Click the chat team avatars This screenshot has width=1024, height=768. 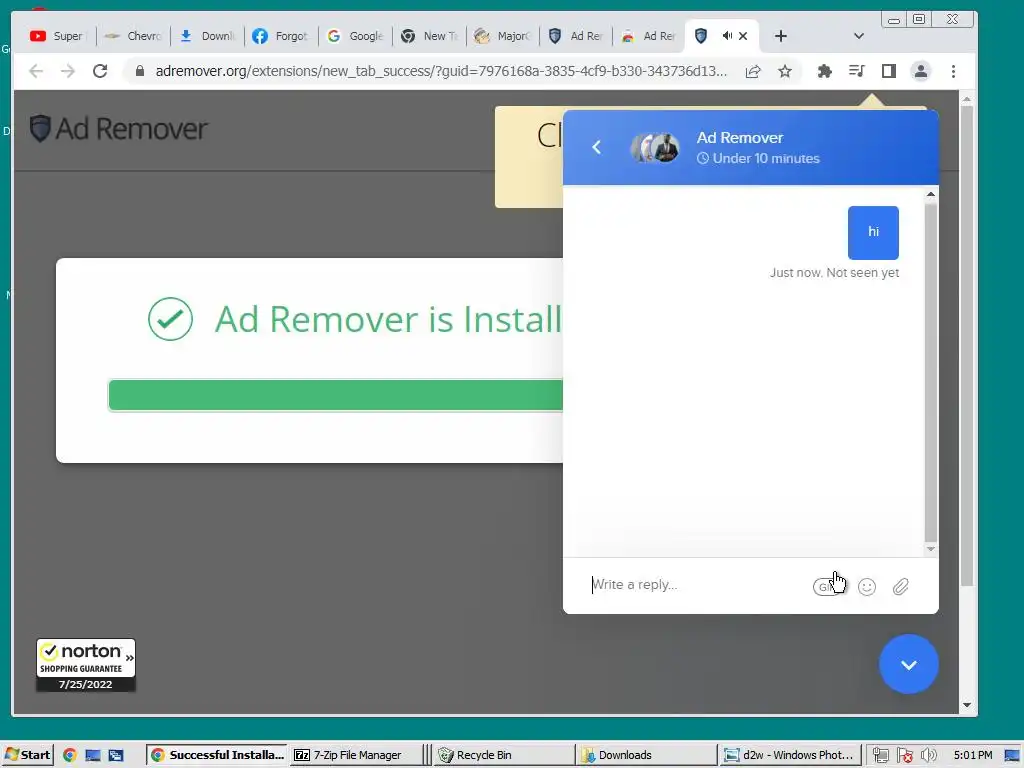pos(655,148)
